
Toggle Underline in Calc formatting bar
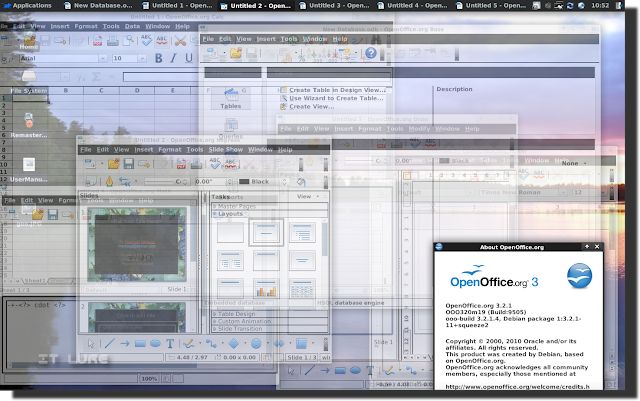189,58
